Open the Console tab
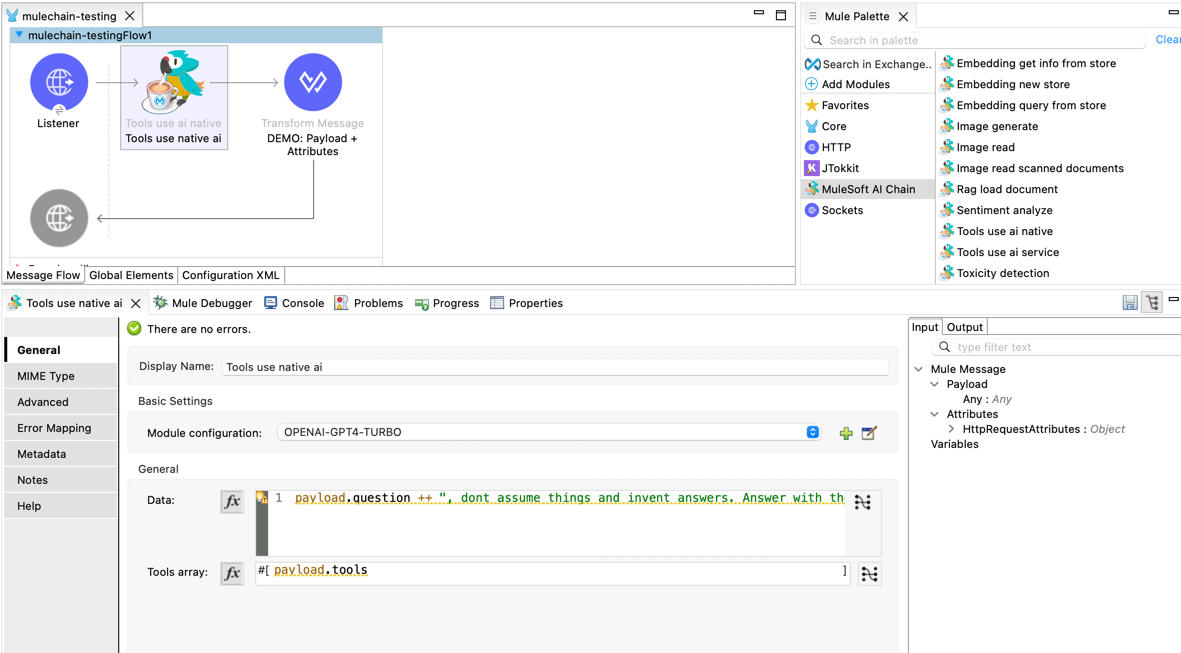Image resolution: width=1181 pixels, height=653 pixels. pyautogui.click(x=294, y=303)
